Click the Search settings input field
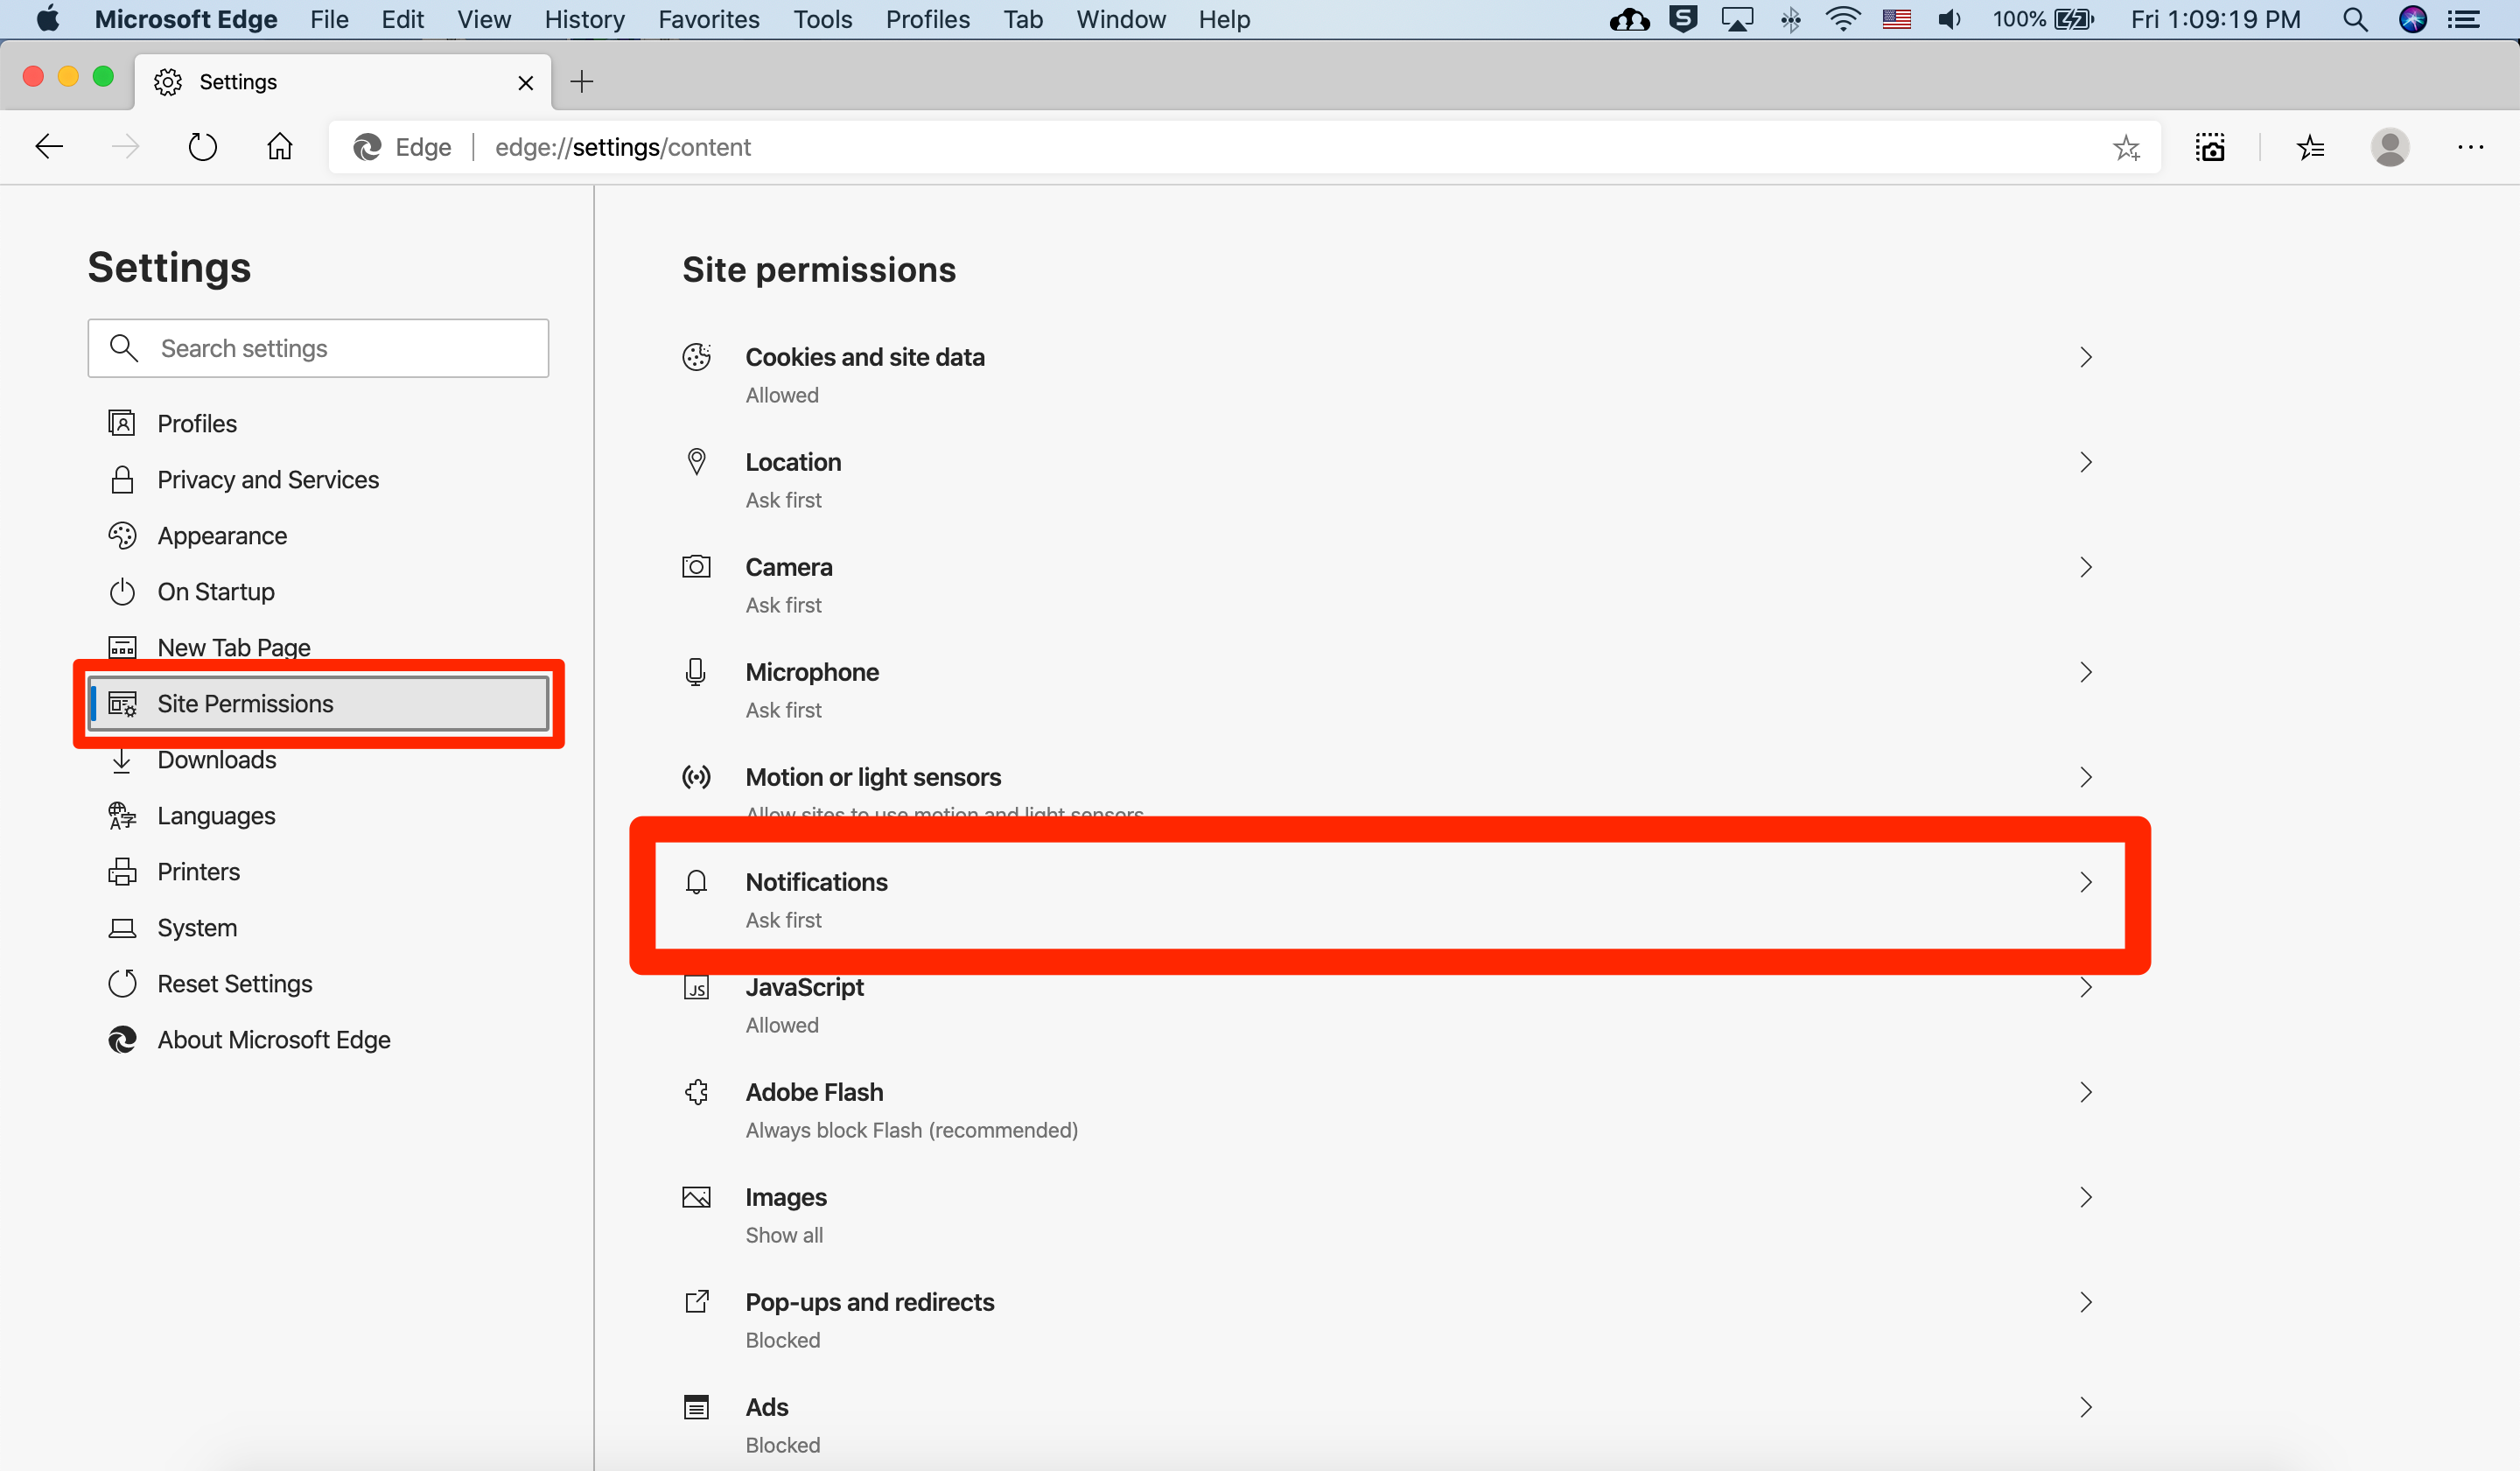Screen dimensions: 2520x1471 pos(320,347)
